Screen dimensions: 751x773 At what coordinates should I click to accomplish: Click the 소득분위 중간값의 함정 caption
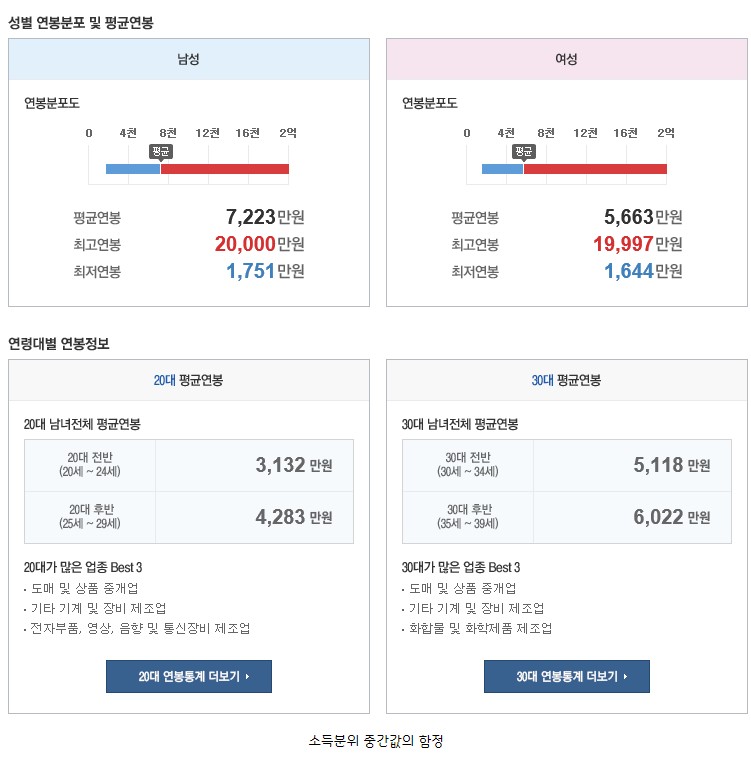(x=376, y=740)
